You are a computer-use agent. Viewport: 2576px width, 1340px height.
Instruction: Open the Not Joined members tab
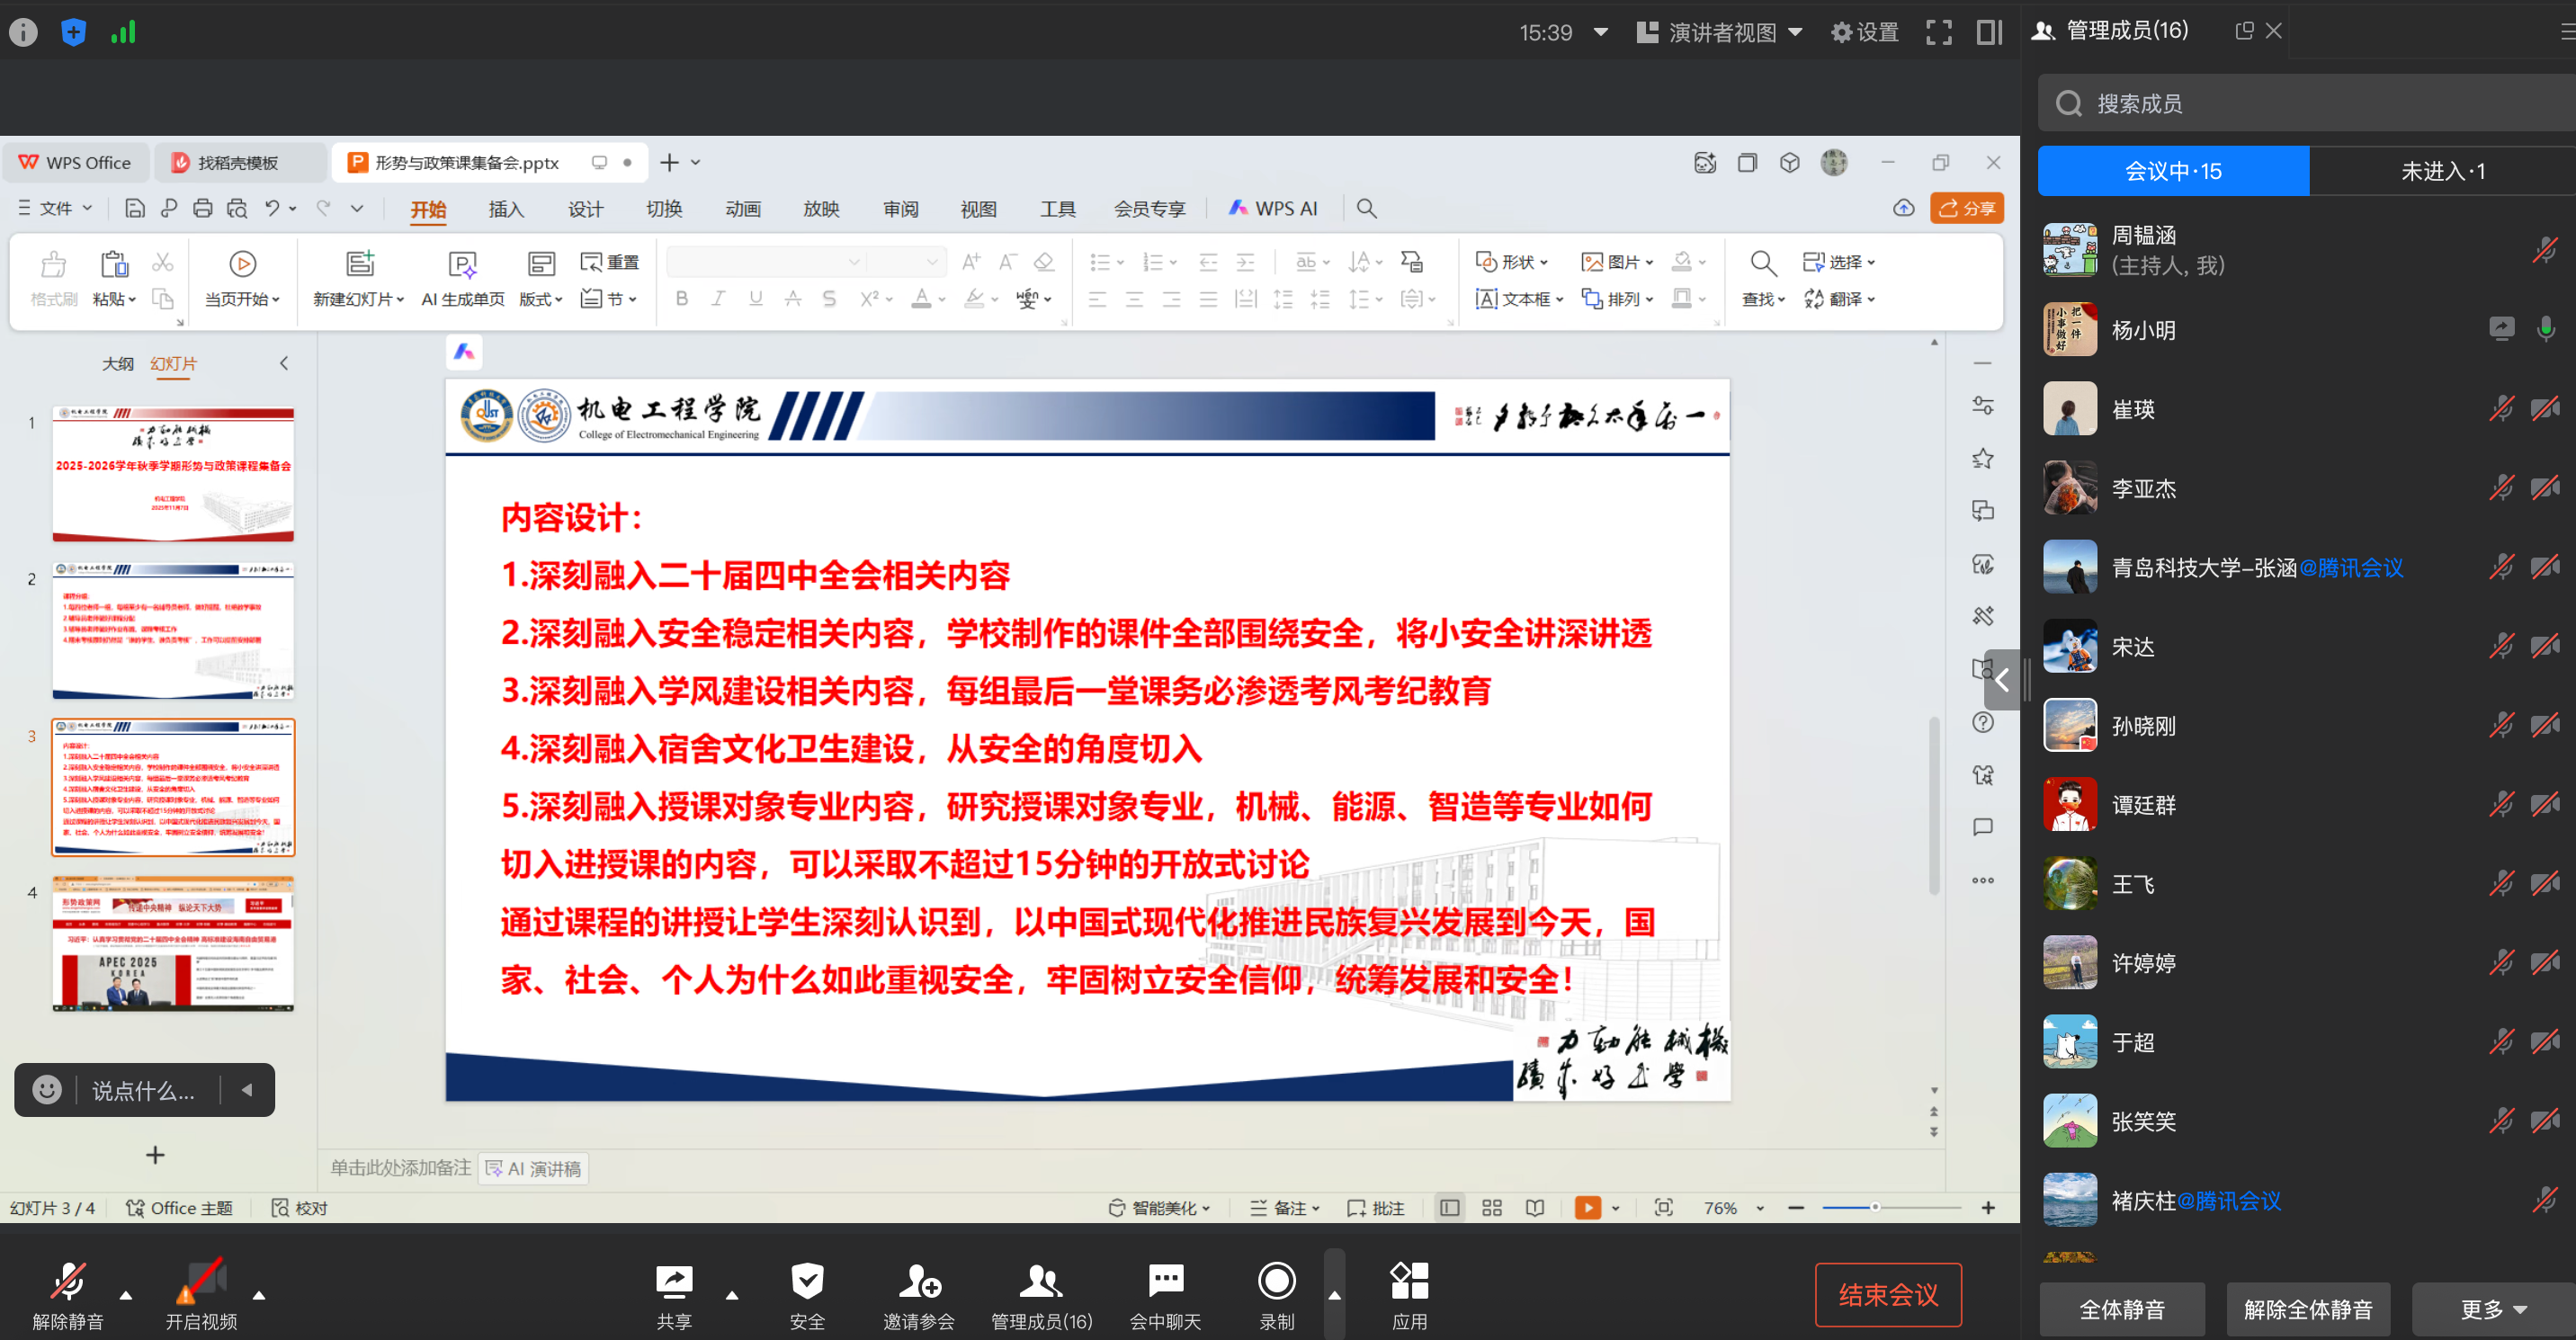click(x=2442, y=171)
